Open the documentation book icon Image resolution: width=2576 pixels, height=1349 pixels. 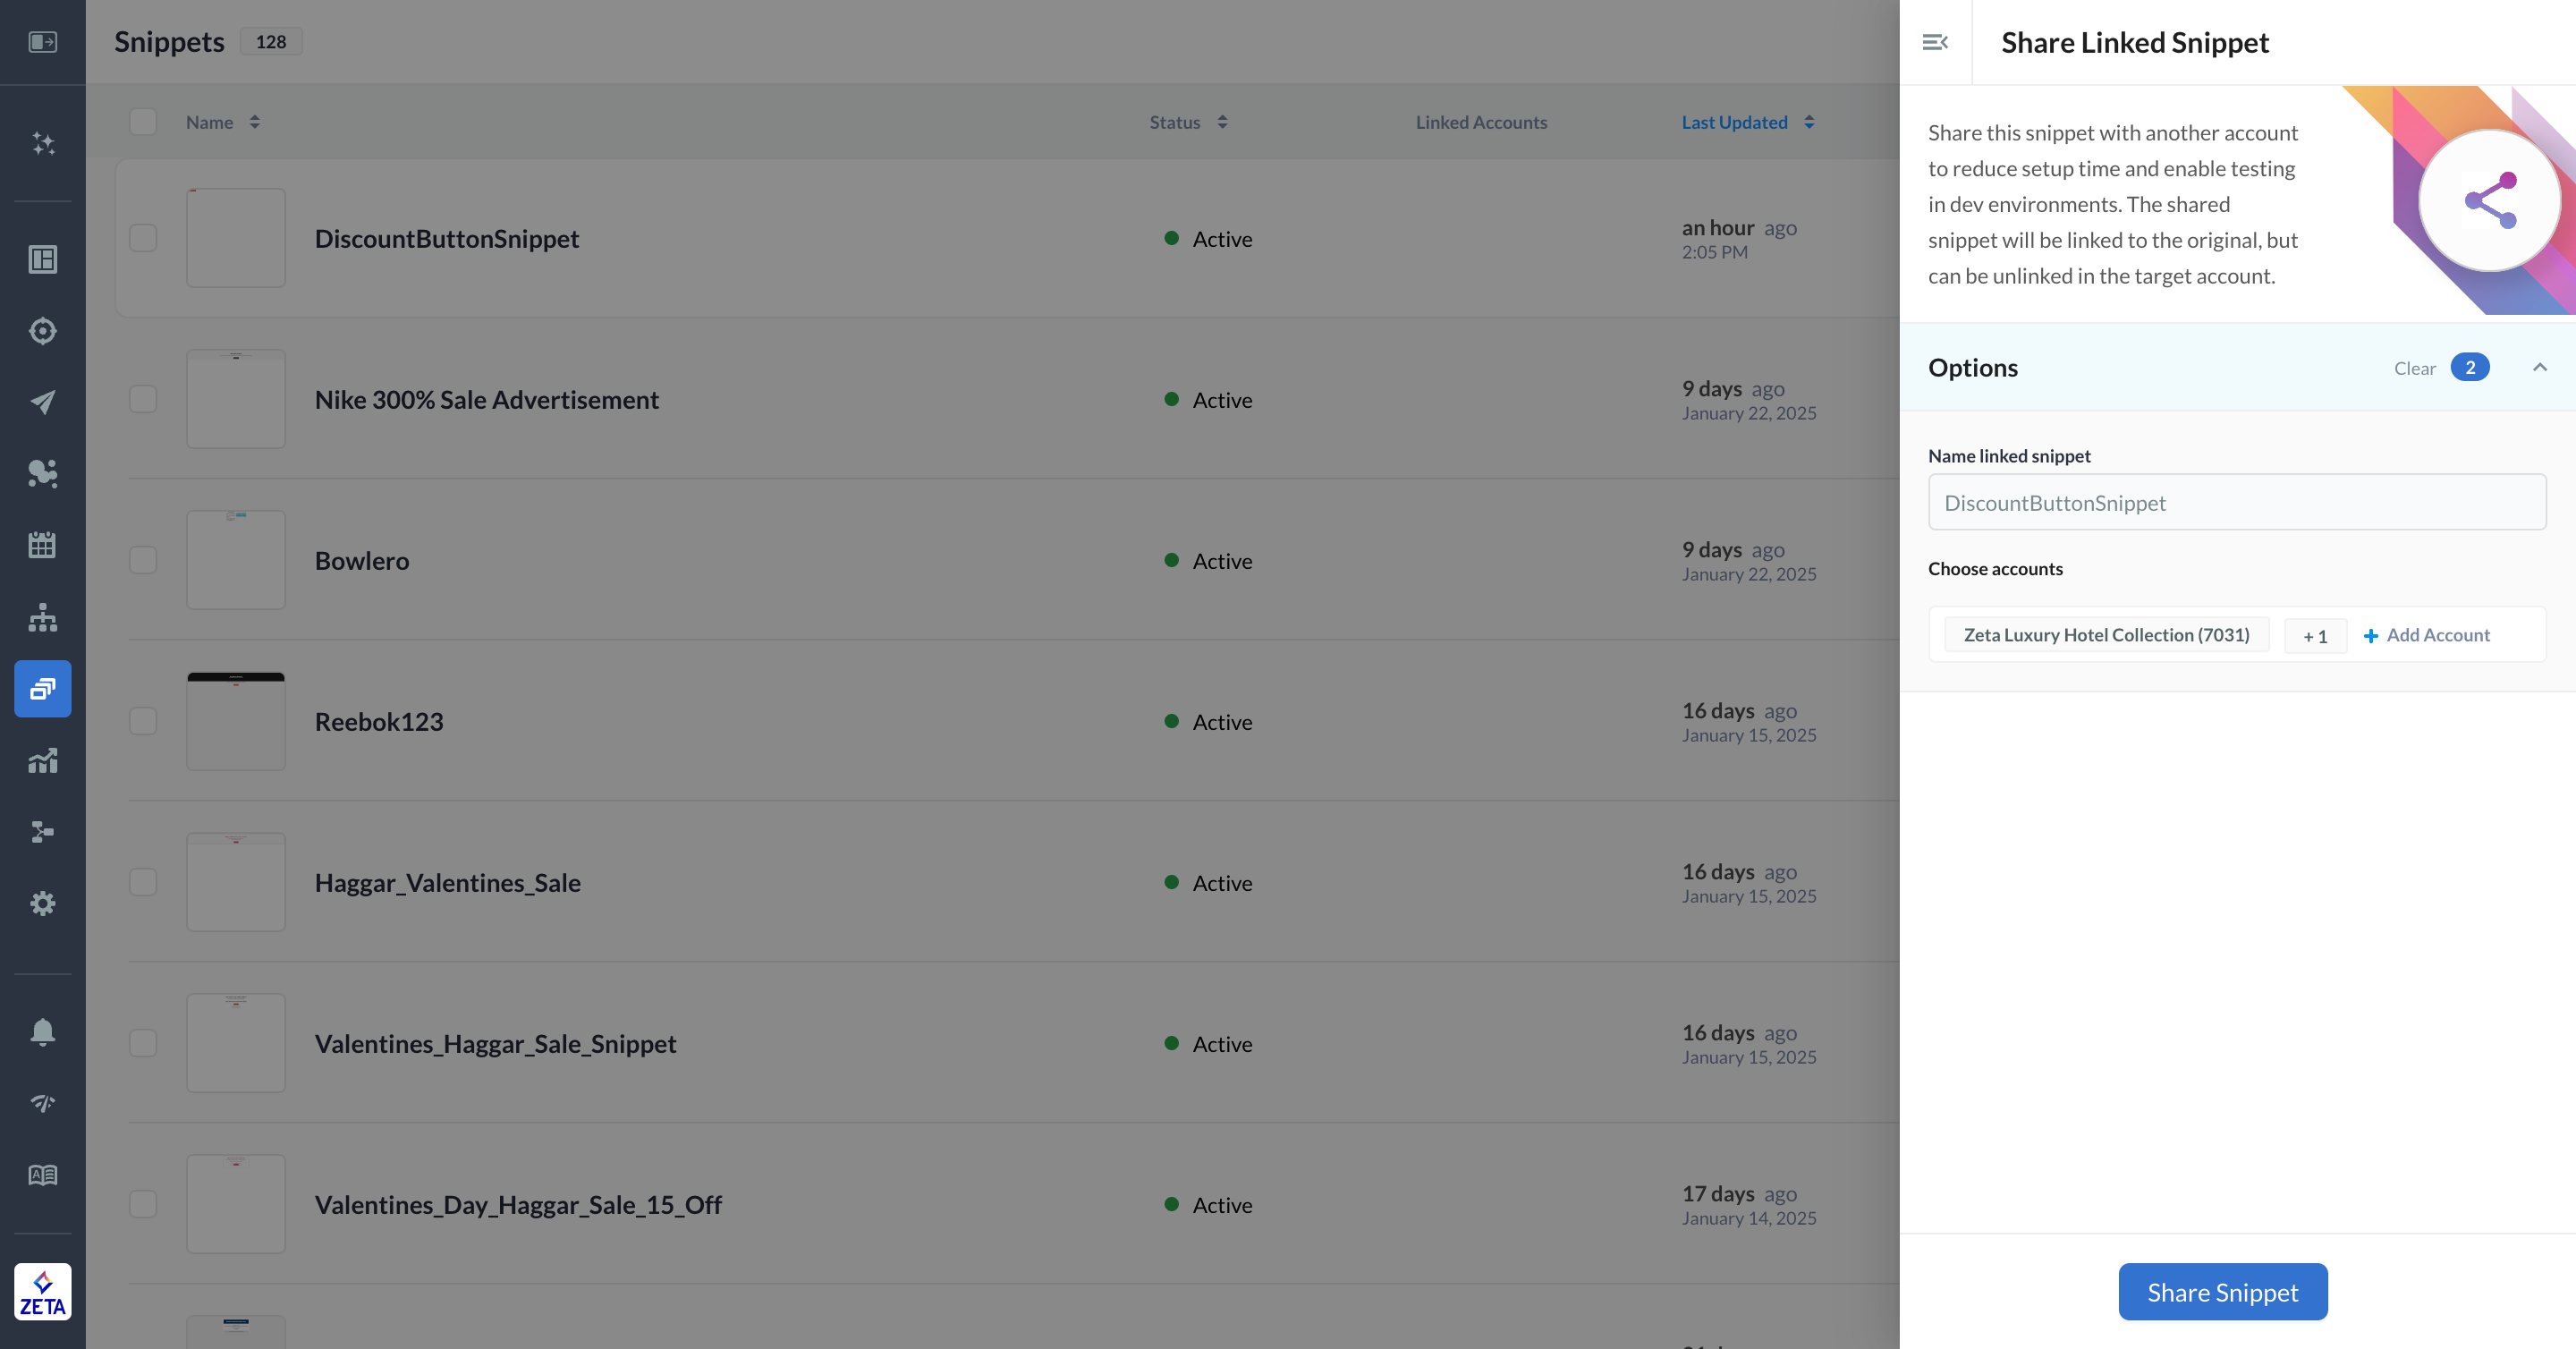[x=42, y=1175]
